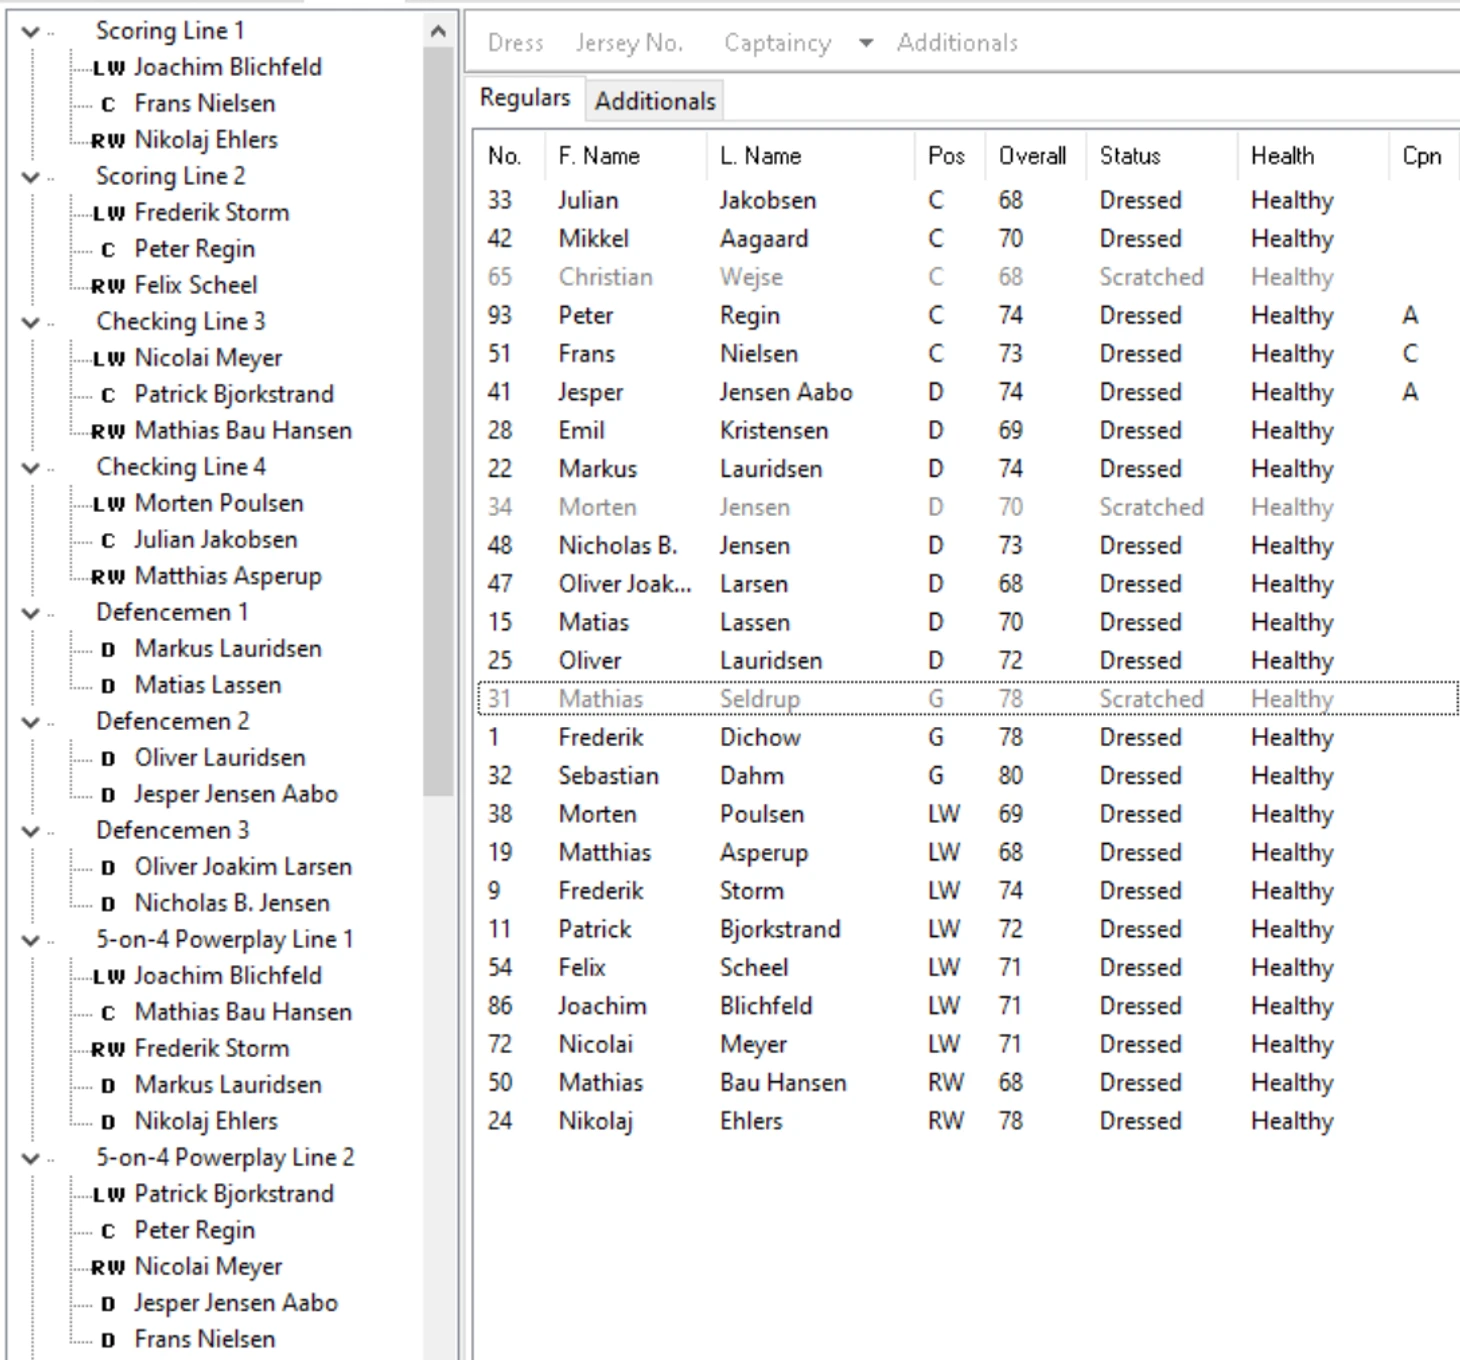Click last name 'Kristensen' in the roster table
Image resolution: width=1460 pixels, height=1360 pixels.
(774, 431)
